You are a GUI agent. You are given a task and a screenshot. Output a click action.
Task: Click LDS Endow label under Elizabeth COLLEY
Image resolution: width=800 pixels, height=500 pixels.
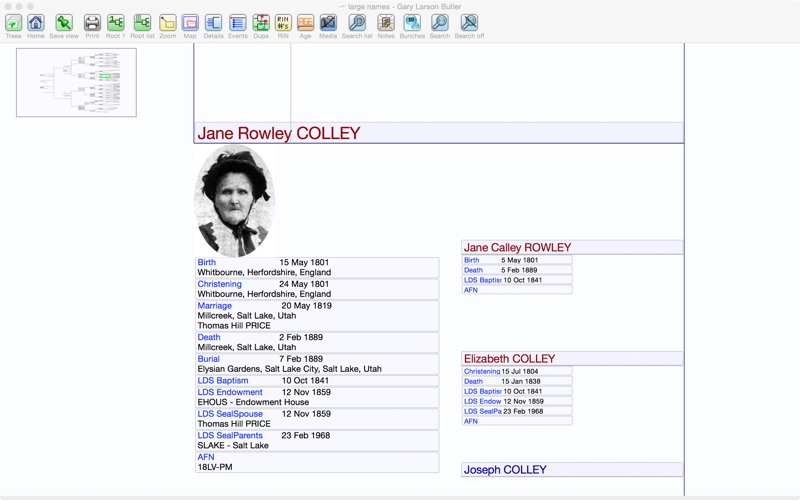click(x=483, y=402)
